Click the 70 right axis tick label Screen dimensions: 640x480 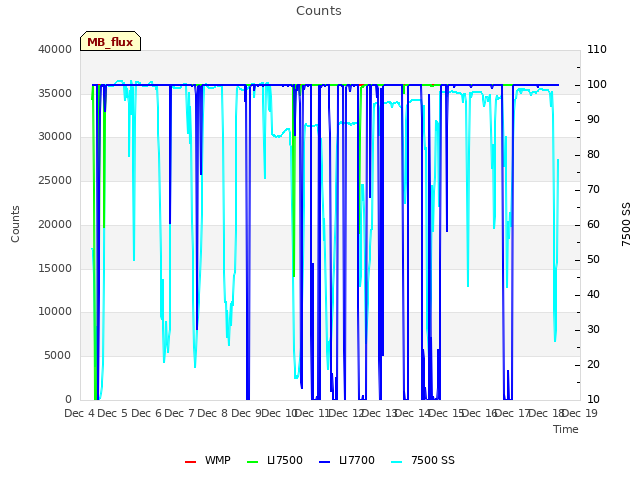(593, 190)
